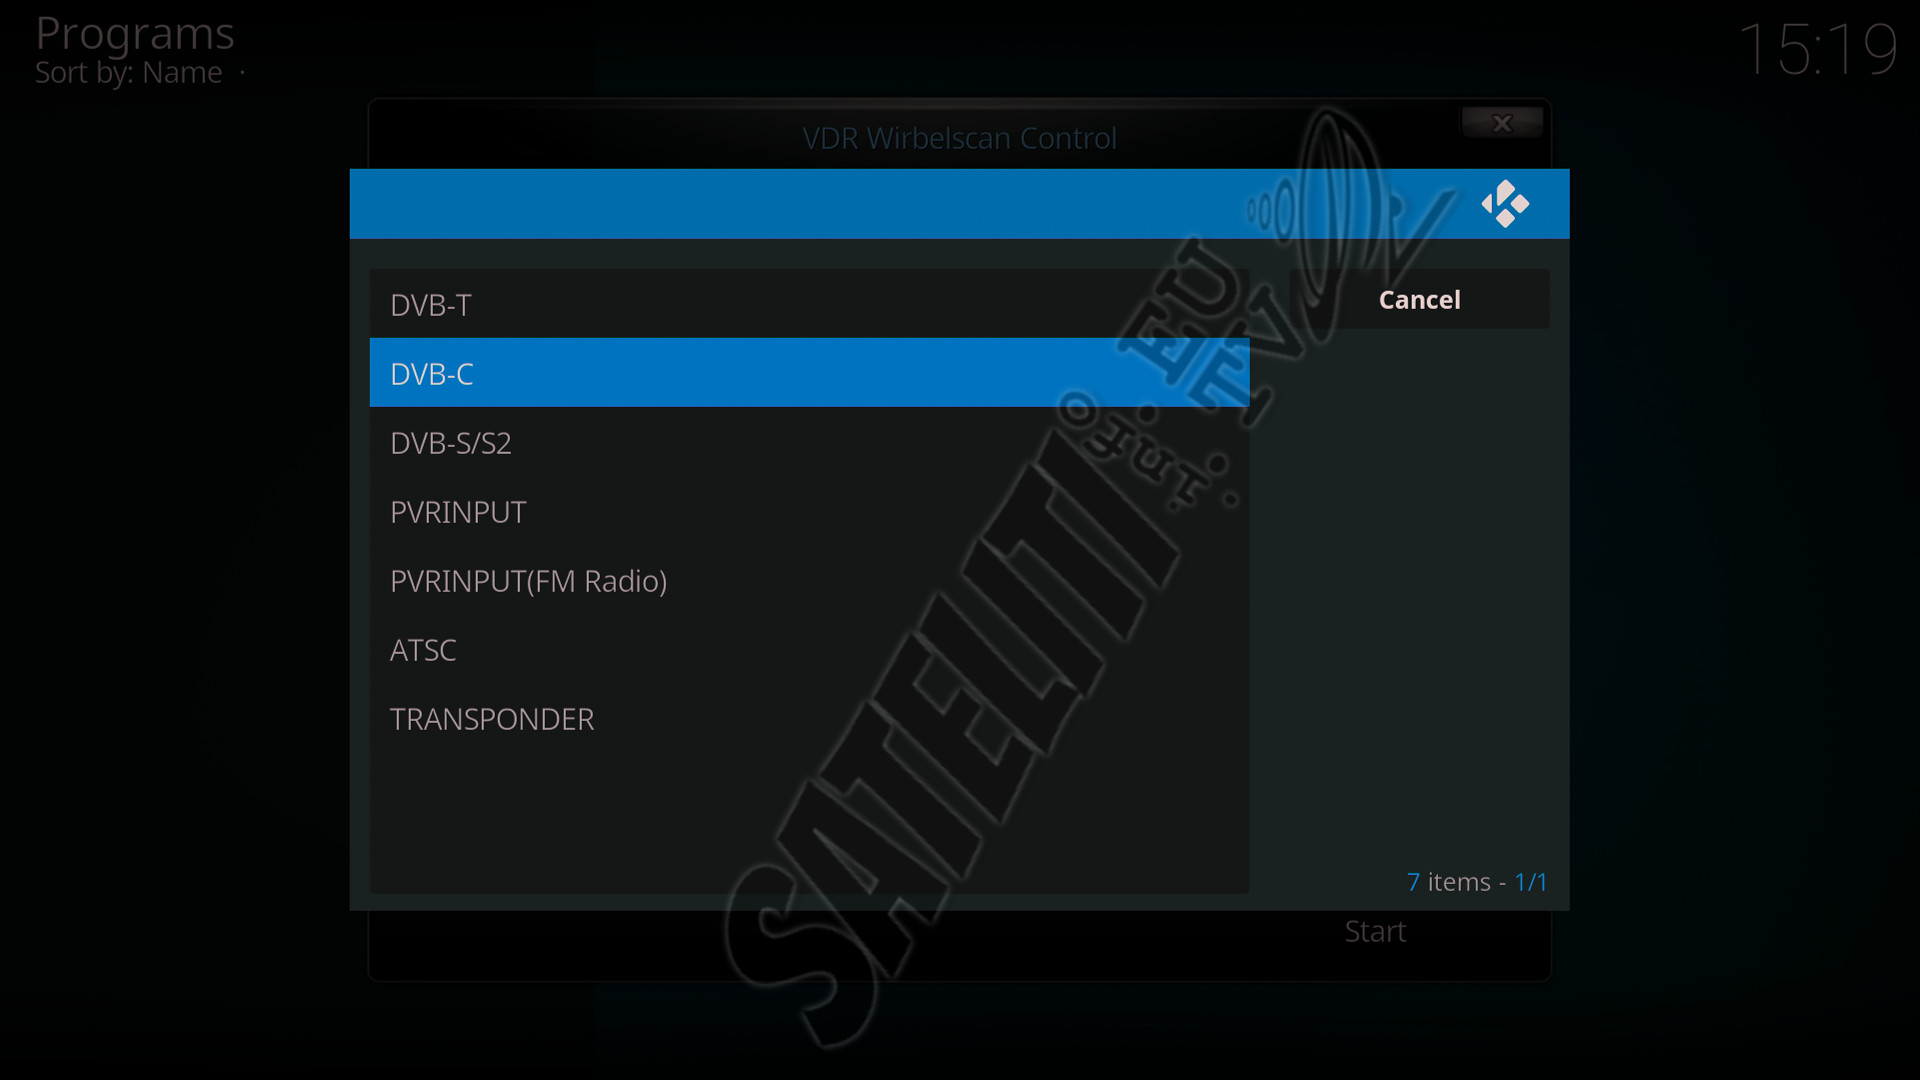Cancel the selection dialog

(x=1419, y=299)
